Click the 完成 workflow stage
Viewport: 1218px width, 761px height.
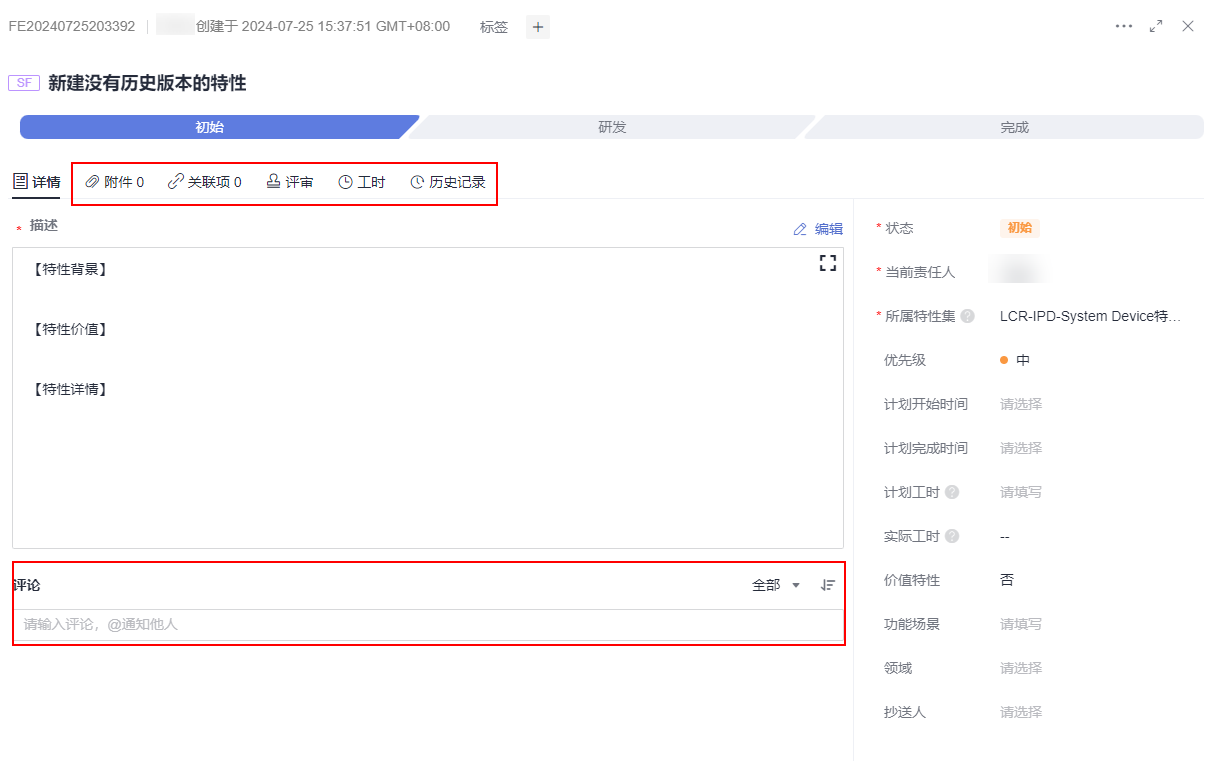click(x=1014, y=127)
